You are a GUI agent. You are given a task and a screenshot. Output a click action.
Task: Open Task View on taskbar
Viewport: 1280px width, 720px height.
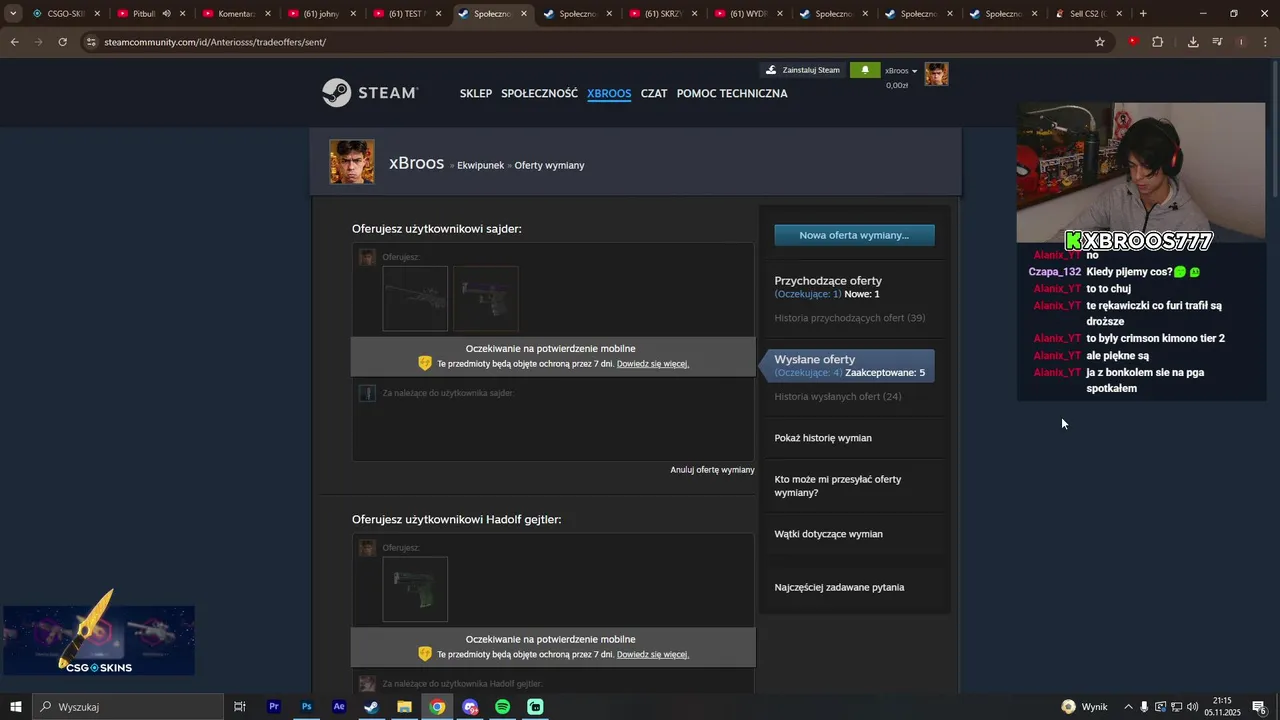click(240, 707)
